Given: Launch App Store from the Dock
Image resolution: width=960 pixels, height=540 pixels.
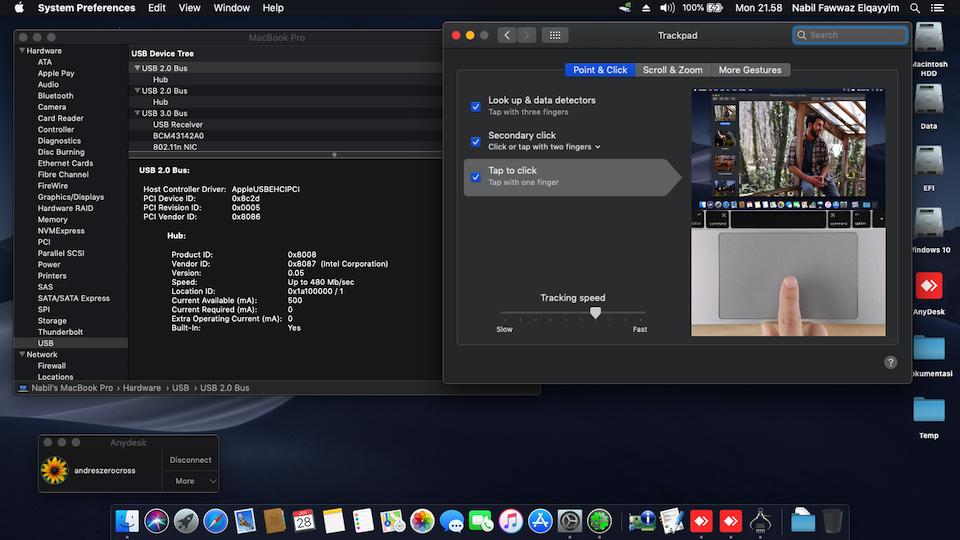Looking at the screenshot, I should coord(540,520).
